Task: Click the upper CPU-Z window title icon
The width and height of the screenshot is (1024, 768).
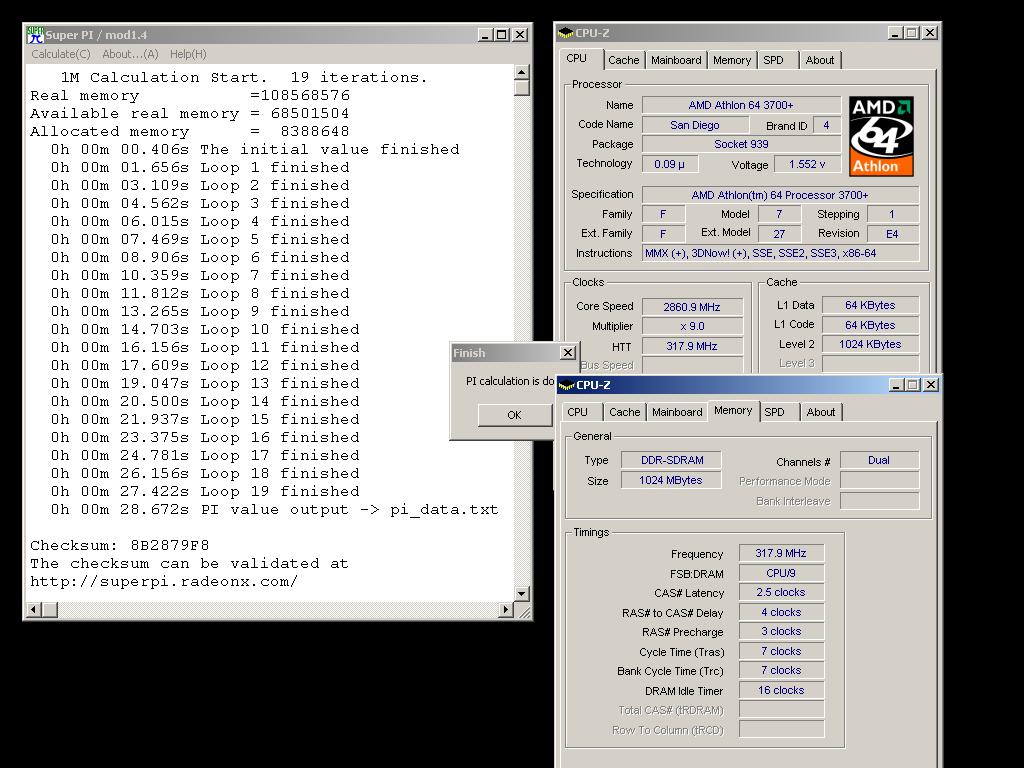Action: pyautogui.click(x=566, y=33)
